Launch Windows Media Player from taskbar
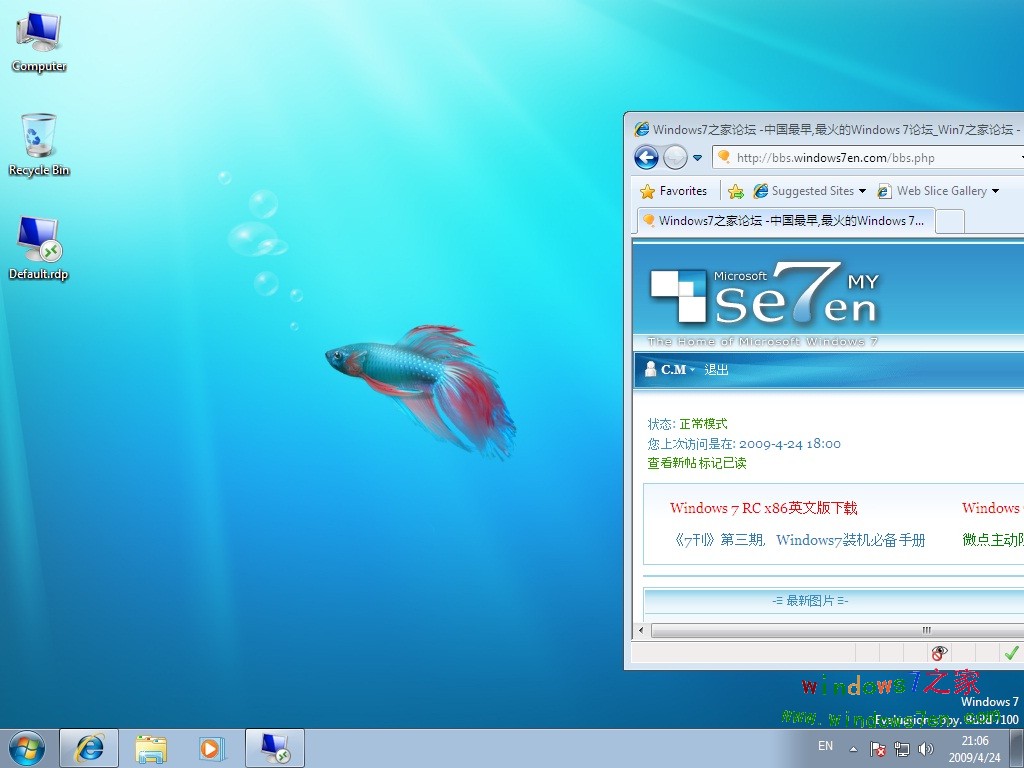The height and width of the screenshot is (768, 1024). click(x=212, y=748)
